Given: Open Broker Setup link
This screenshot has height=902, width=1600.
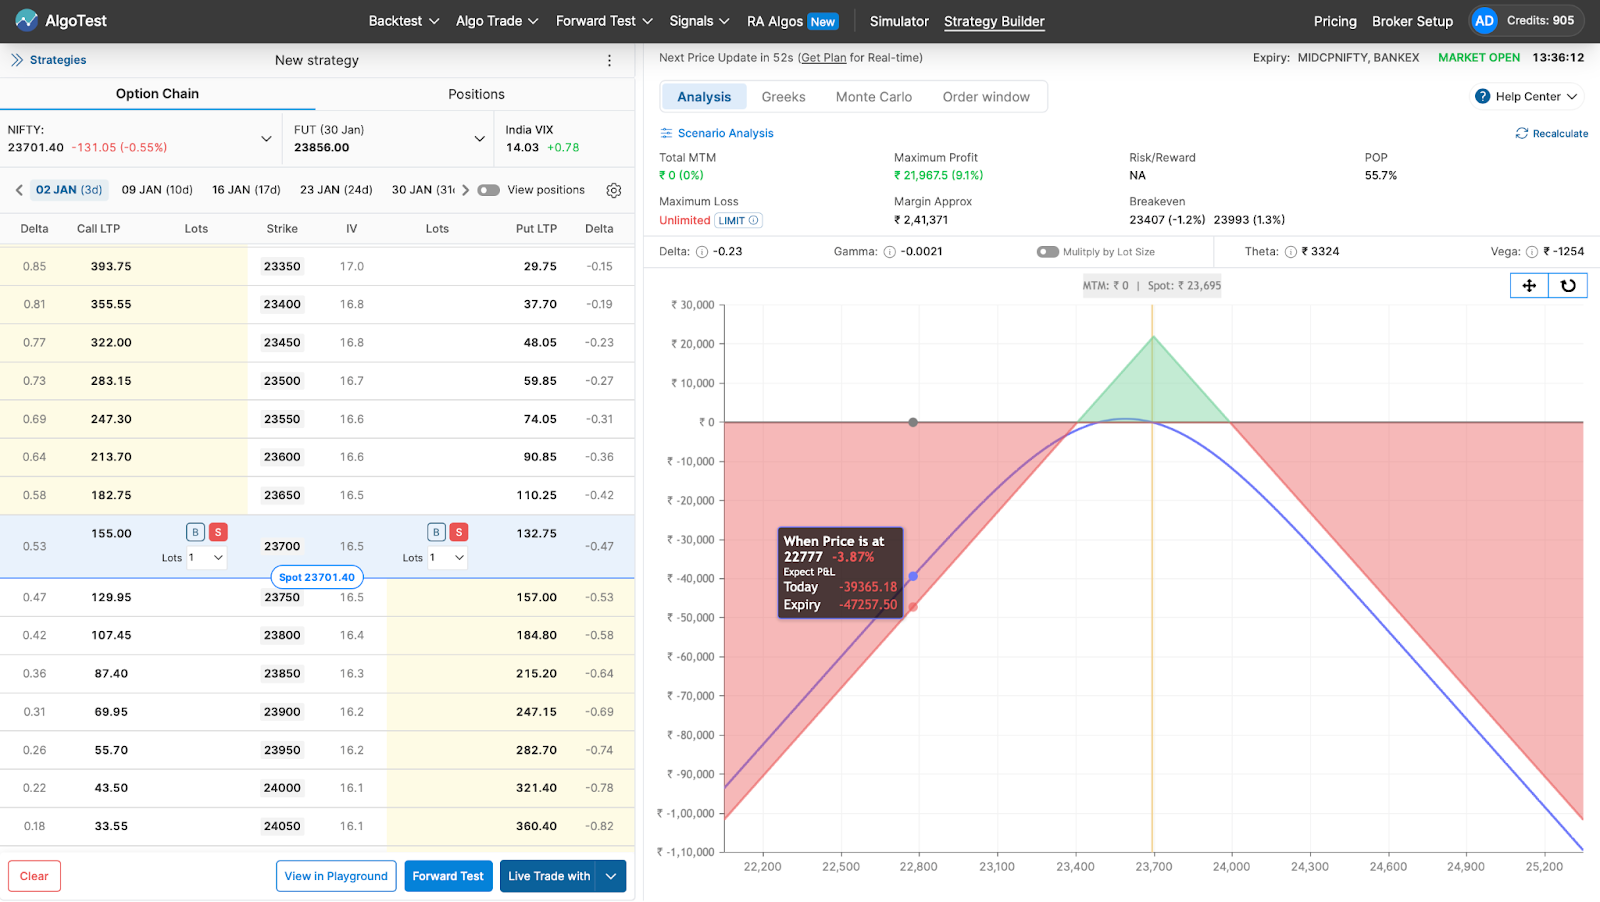Looking at the screenshot, I should 1412,21.
